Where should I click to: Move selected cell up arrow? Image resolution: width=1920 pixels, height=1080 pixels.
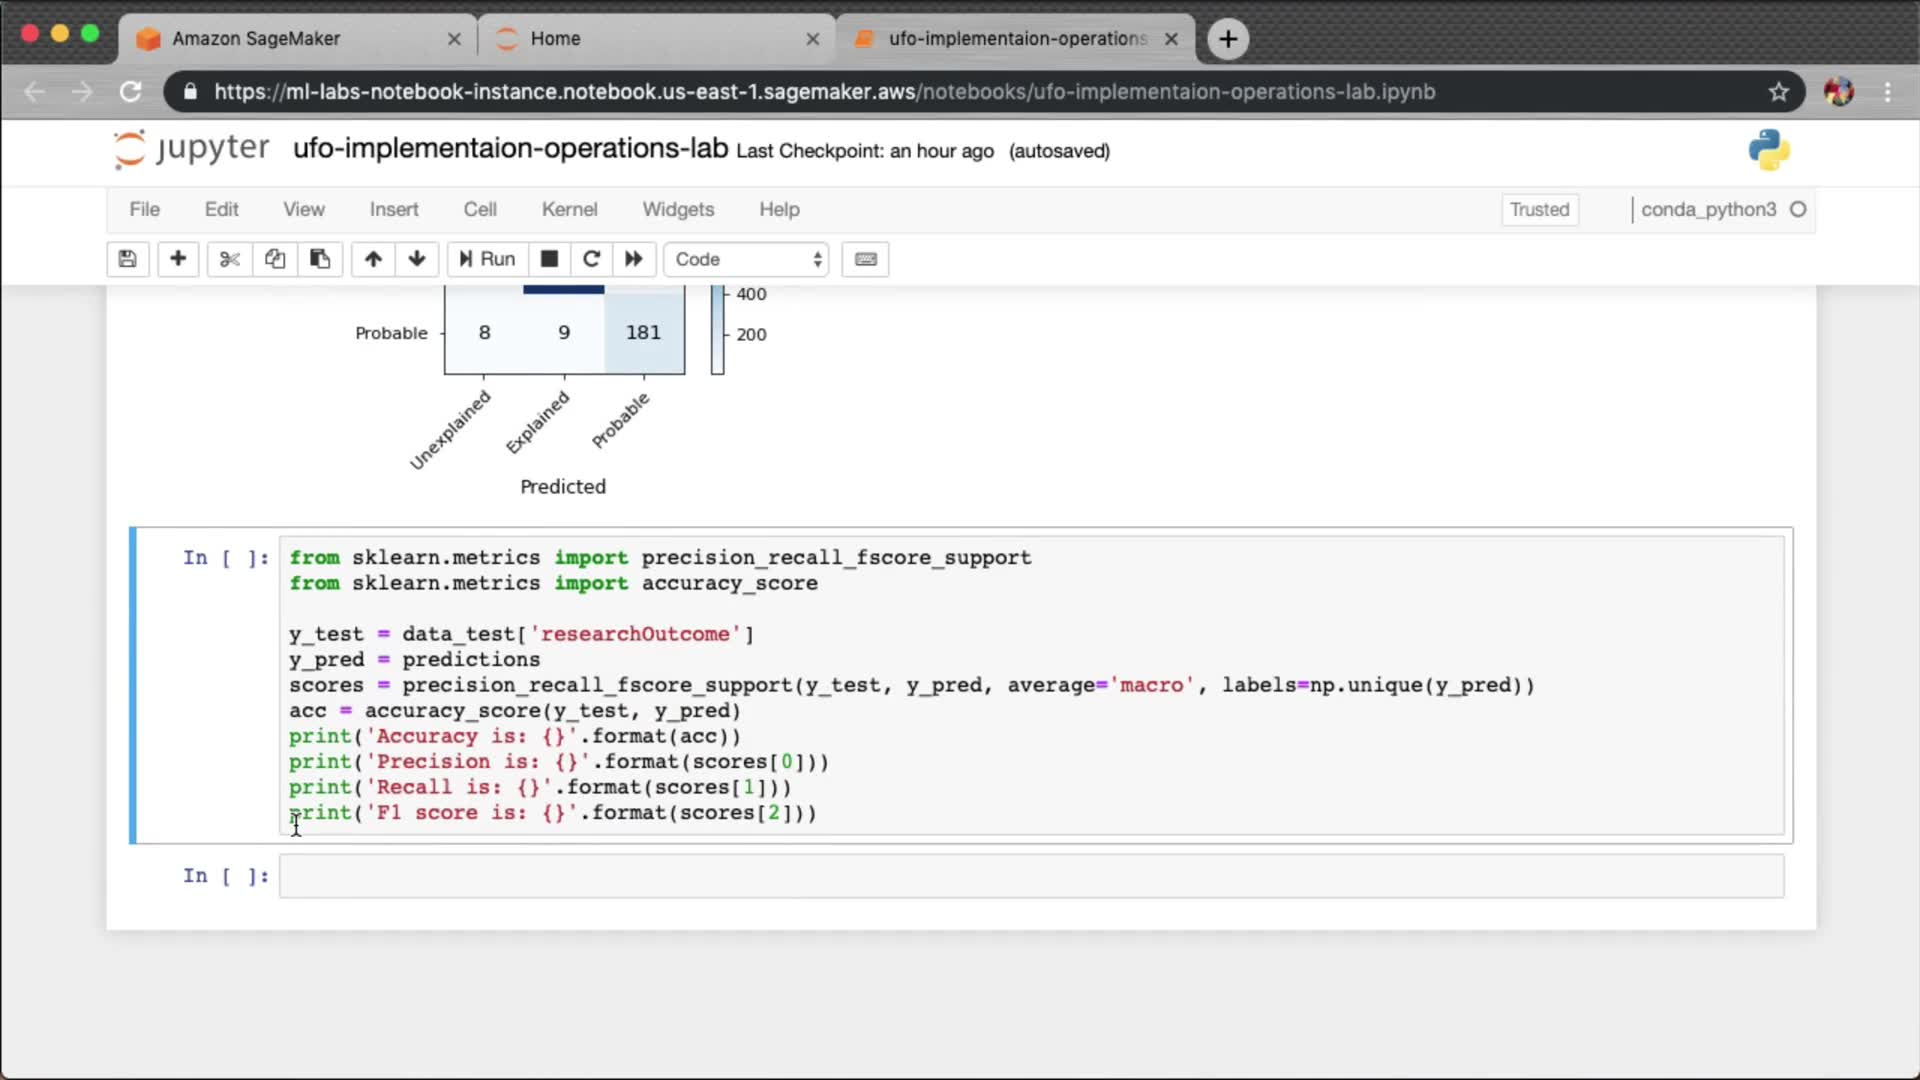[373, 259]
